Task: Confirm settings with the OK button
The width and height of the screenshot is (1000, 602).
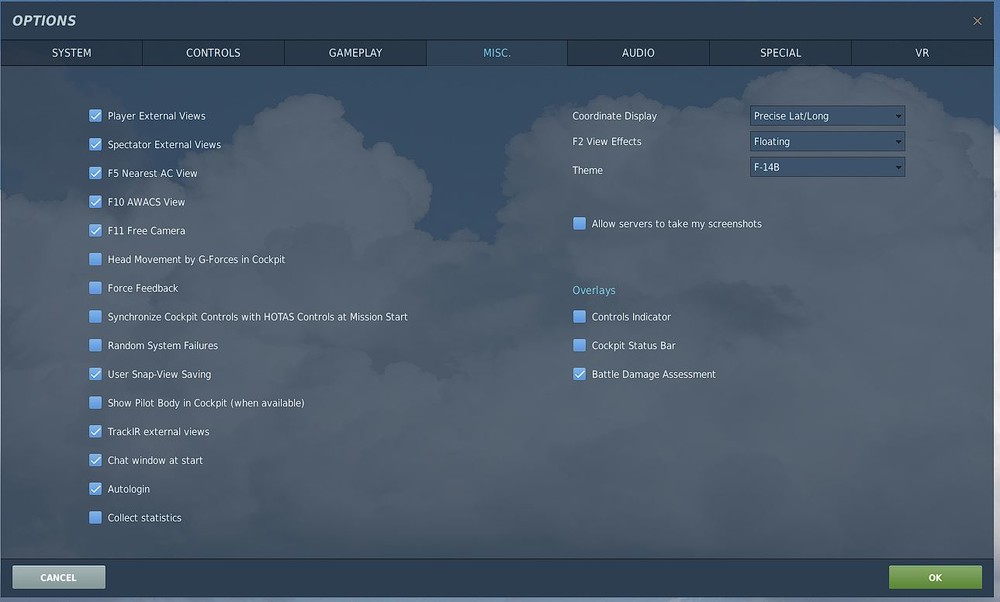Action: pos(935,577)
